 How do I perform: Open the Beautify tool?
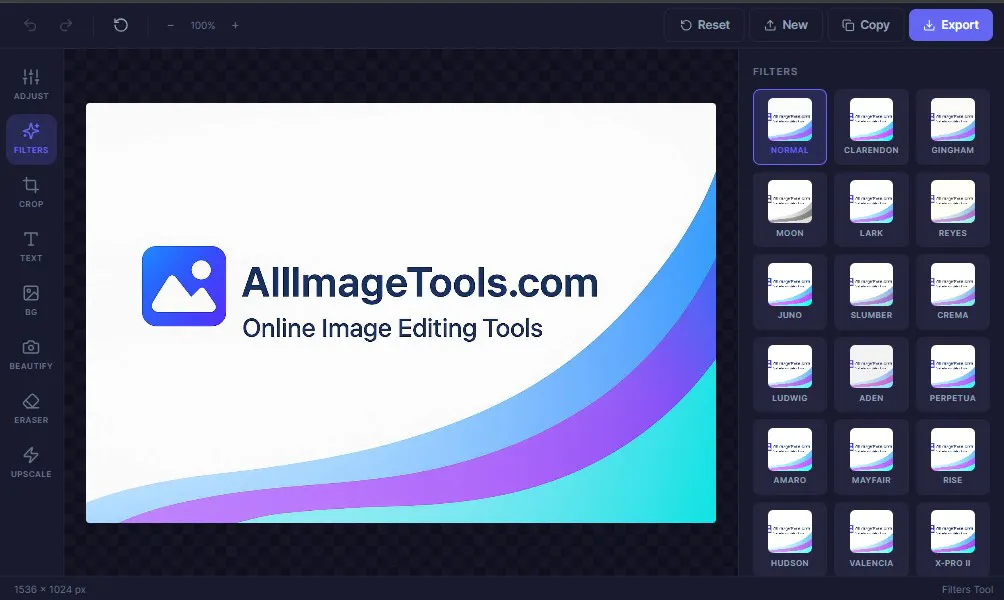31,355
